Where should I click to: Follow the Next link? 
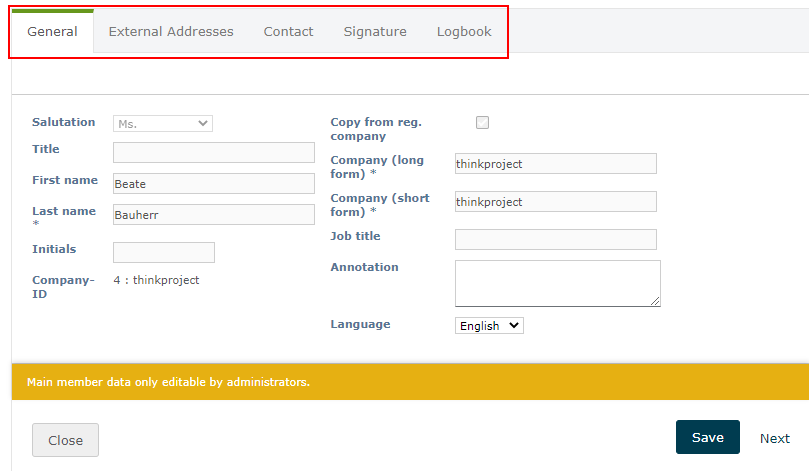coord(774,438)
